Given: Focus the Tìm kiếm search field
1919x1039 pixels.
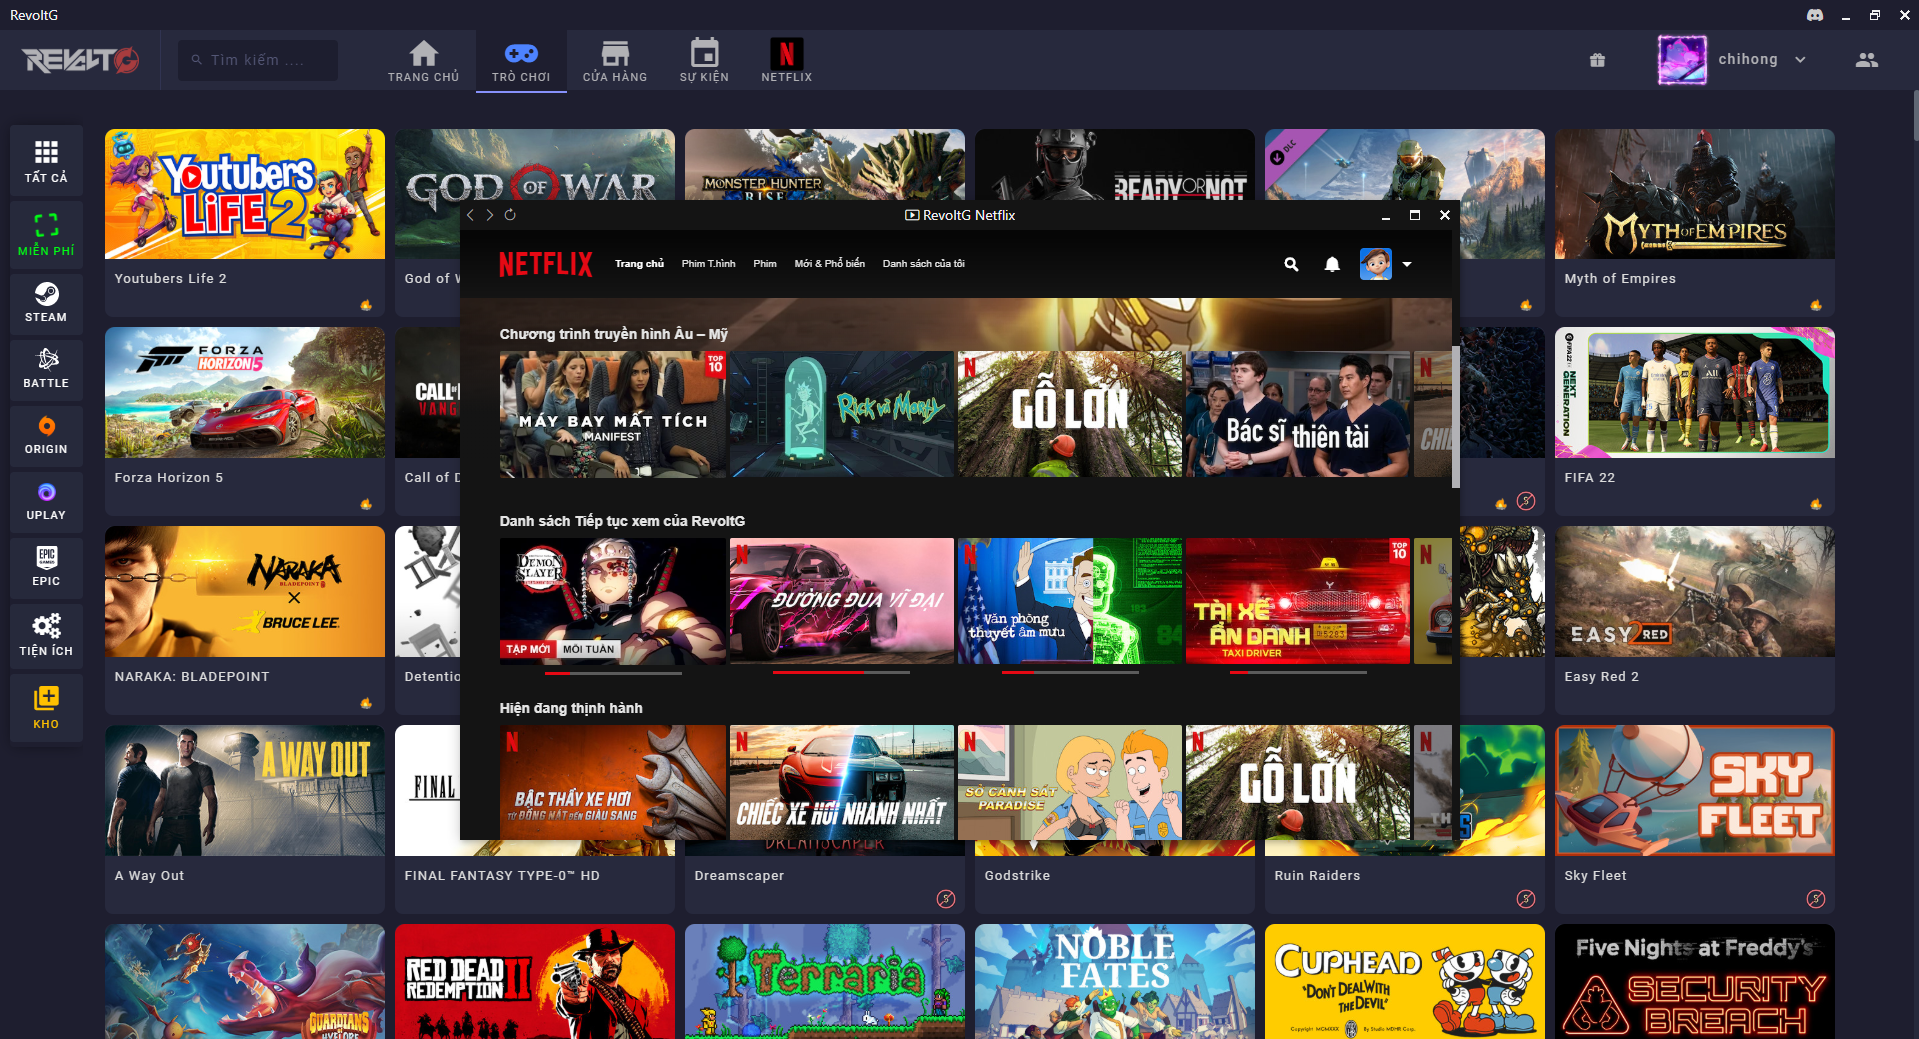Looking at the screenshot, I should 258,60.
